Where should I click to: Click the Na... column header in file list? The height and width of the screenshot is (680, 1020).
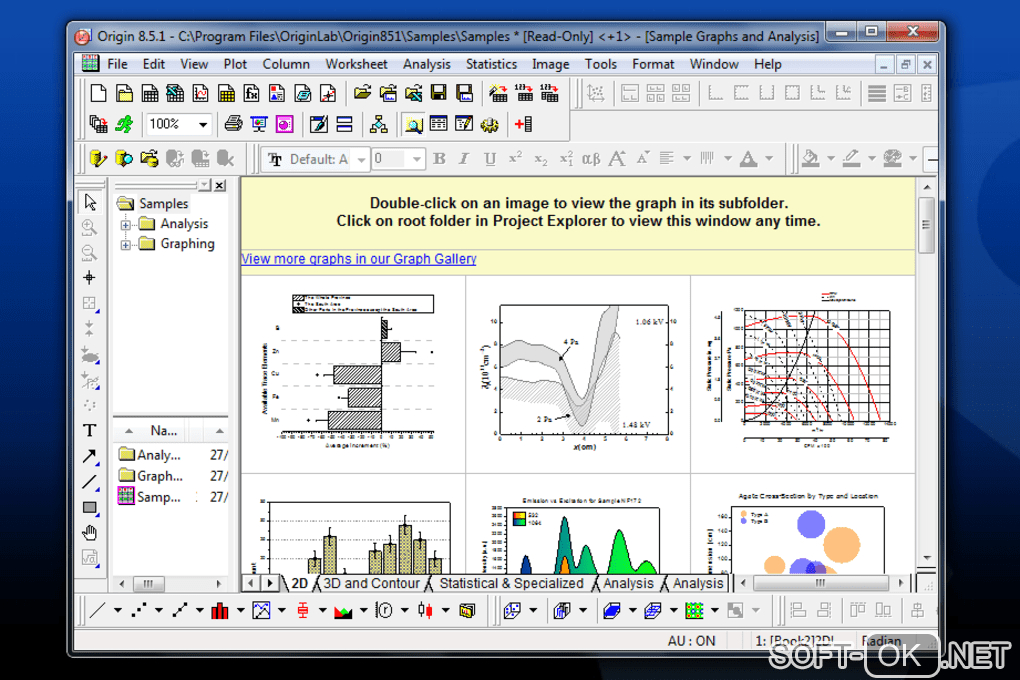pyautogui.click(x=164, y=430)
